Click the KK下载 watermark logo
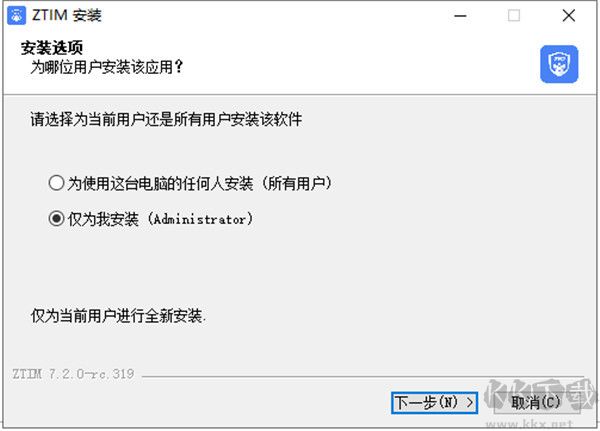Screen dimensions: 600x431 click(x=541, y=396)
